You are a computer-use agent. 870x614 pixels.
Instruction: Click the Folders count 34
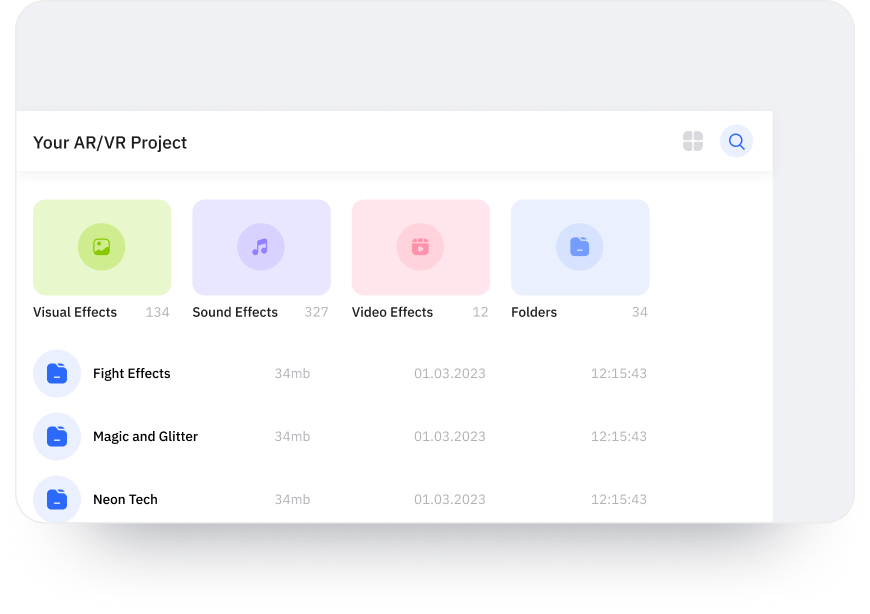click(640, 312)
